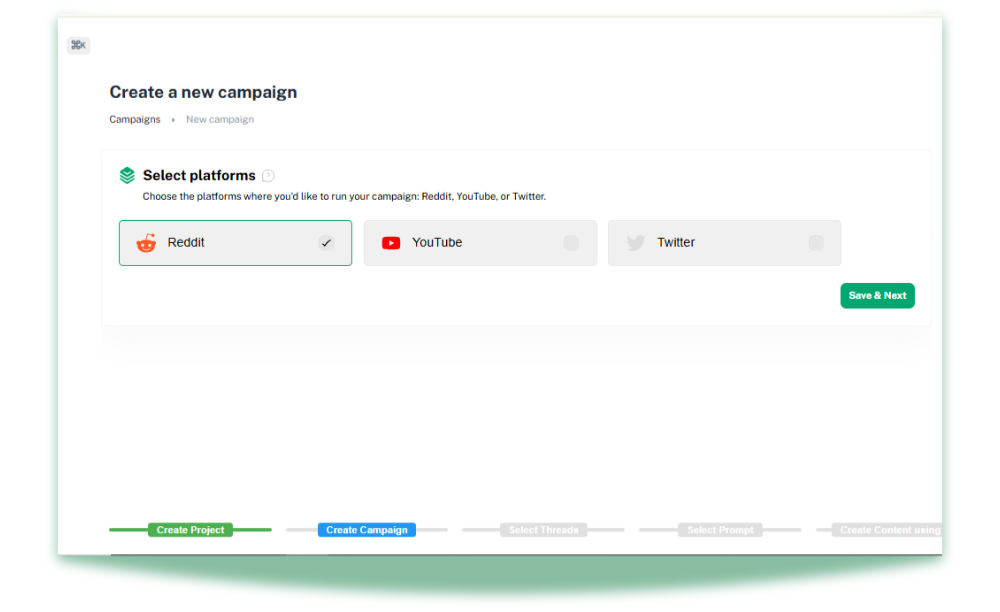Click the Twitter bird logo
Screen dimensions: 1000x612
(636, 243)
